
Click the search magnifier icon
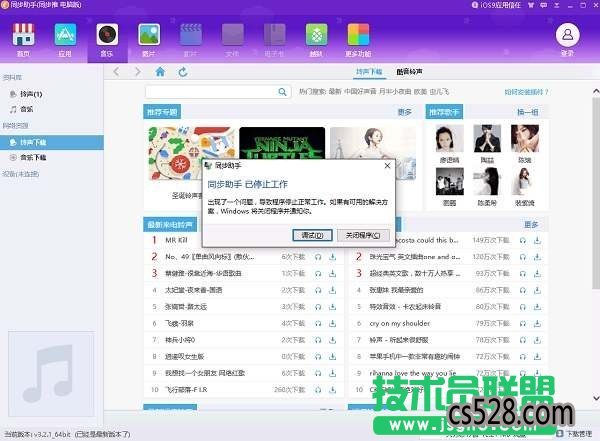282,92
